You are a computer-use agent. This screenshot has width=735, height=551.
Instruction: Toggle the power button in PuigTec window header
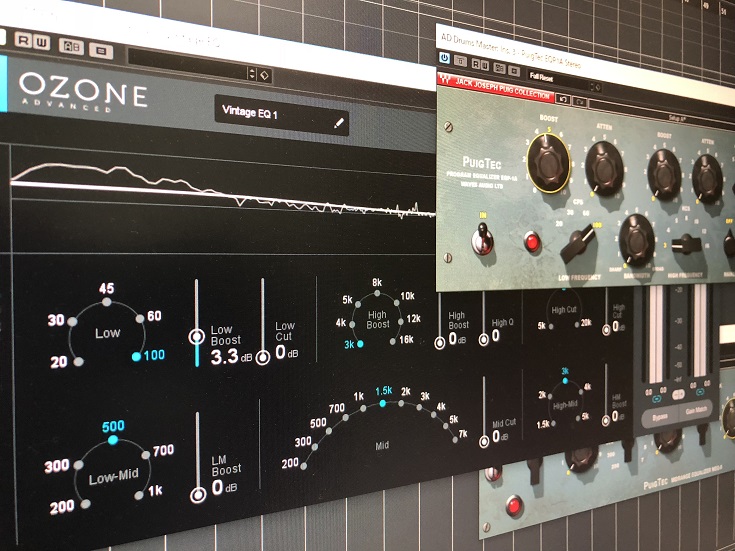click(444, 58)
